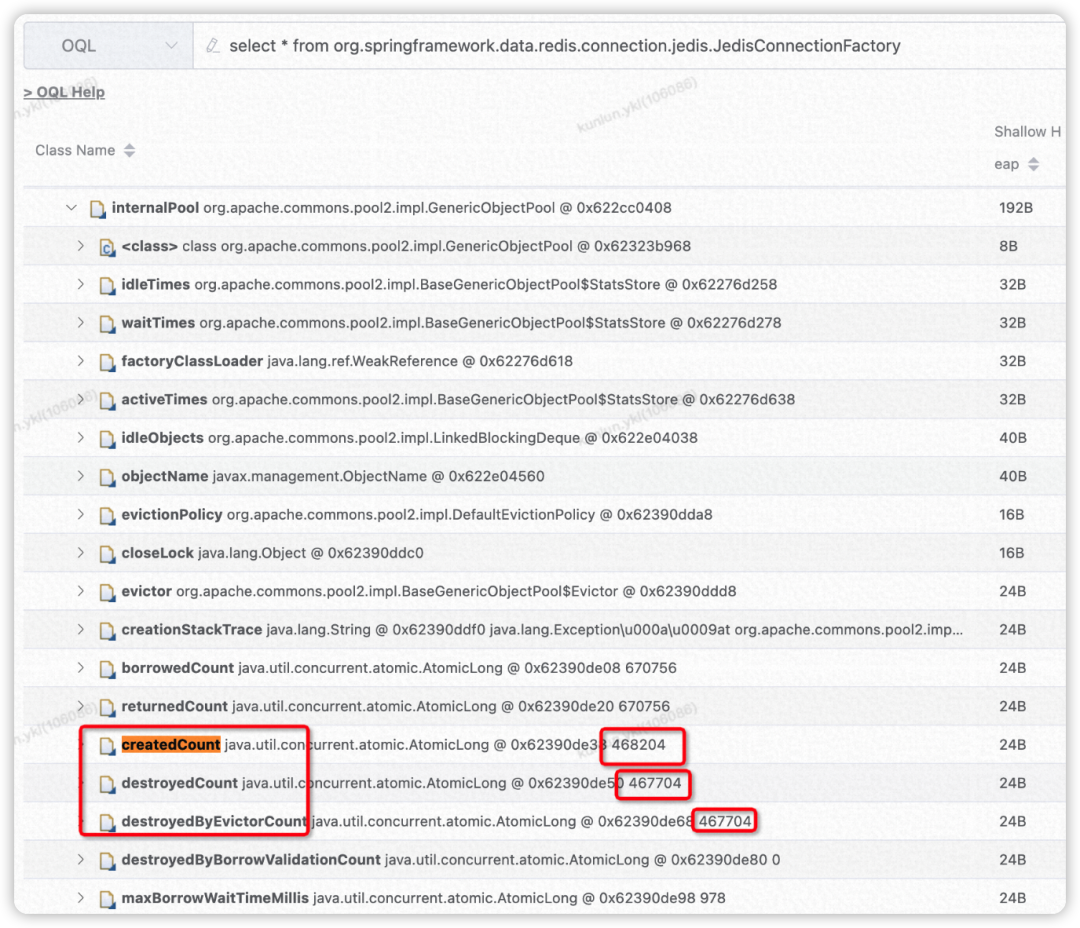This screenshot has width=1080, height=928.
Task: Click the object icon beside maxBorrowWaitTimeMillis
Action: [107, 899]
